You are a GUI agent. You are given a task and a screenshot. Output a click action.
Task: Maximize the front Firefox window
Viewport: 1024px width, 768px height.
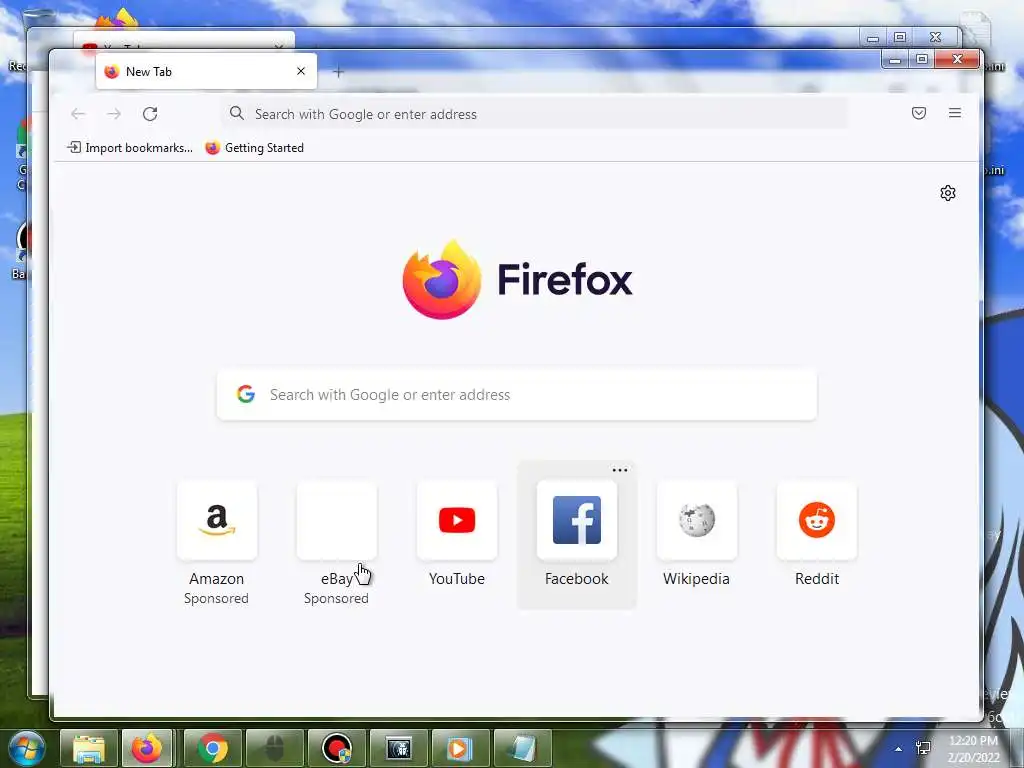(922, 59)
